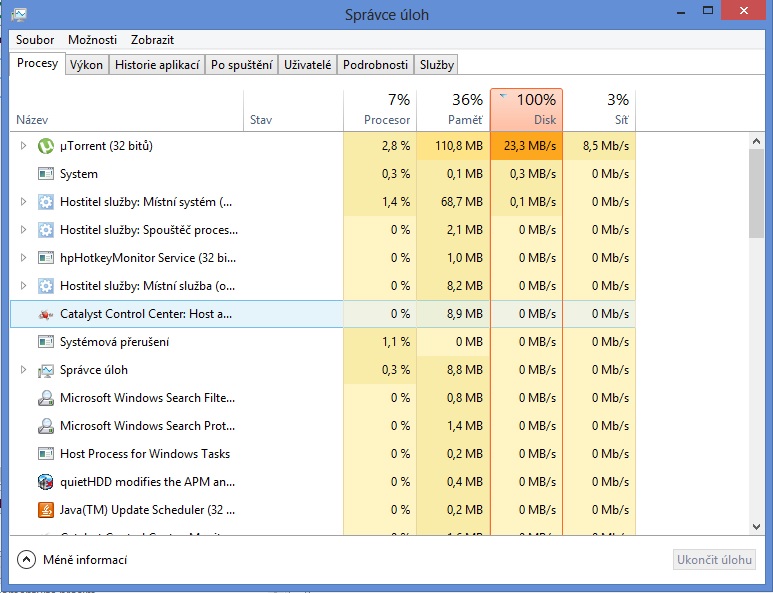Click the Systémová přerušení icon
Image resolution: width=773 pixels, height=593 pixels.
point(46,342)
